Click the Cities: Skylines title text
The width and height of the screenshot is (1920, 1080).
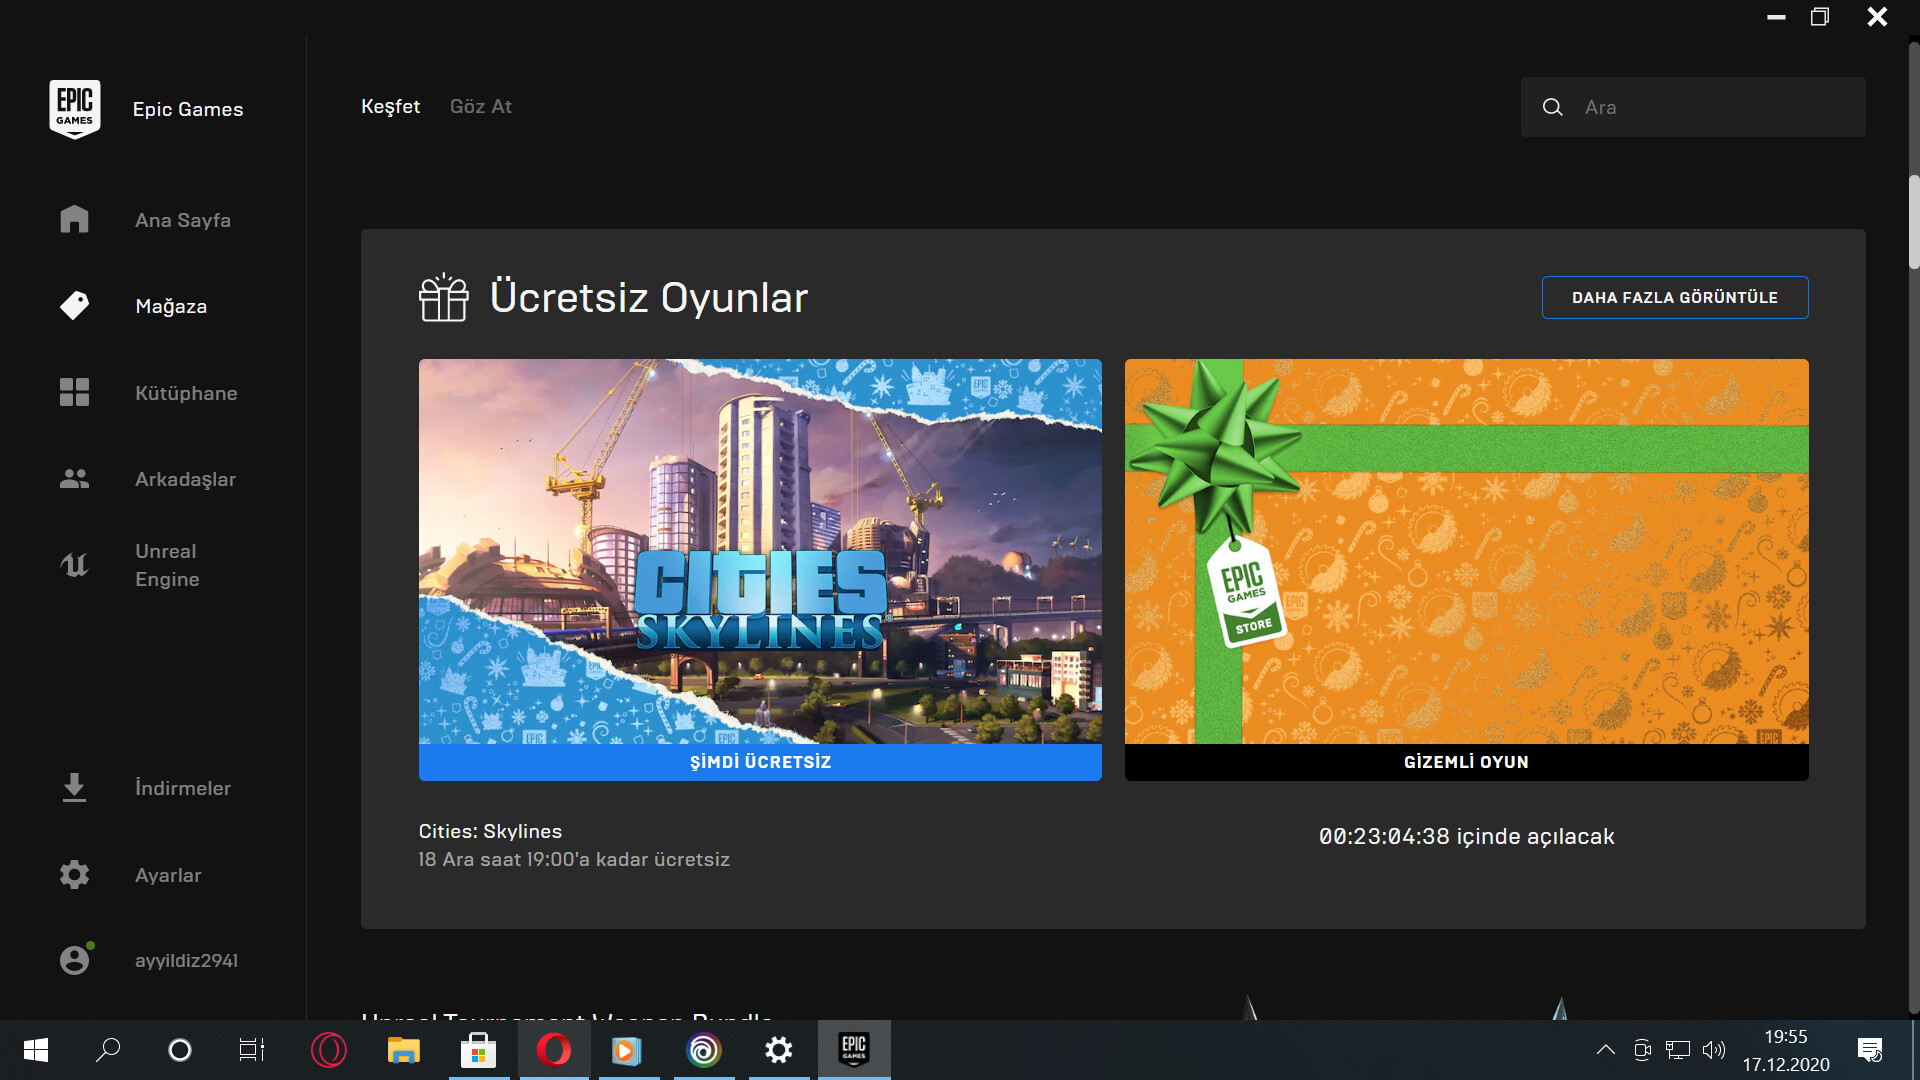pos(490,831)
